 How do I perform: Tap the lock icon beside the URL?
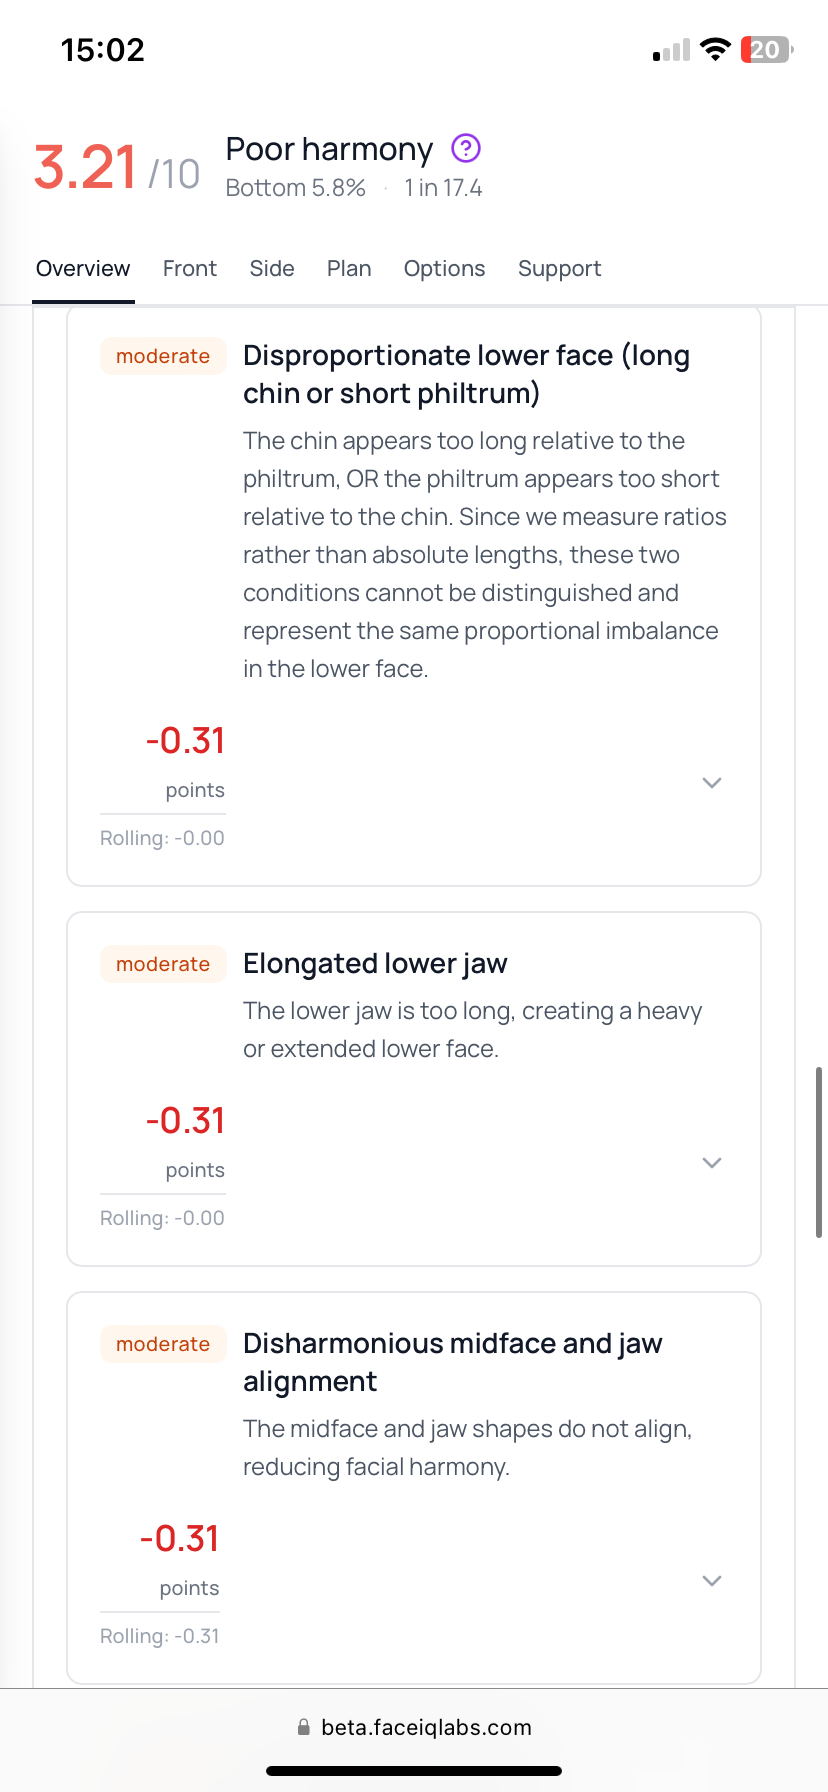304,1727
